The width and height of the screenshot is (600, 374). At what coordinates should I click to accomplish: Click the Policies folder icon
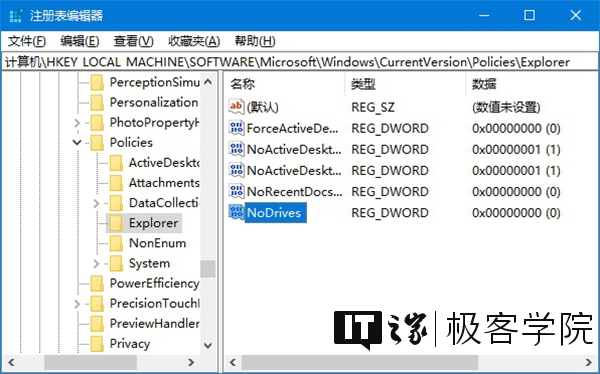coord(97,143)
